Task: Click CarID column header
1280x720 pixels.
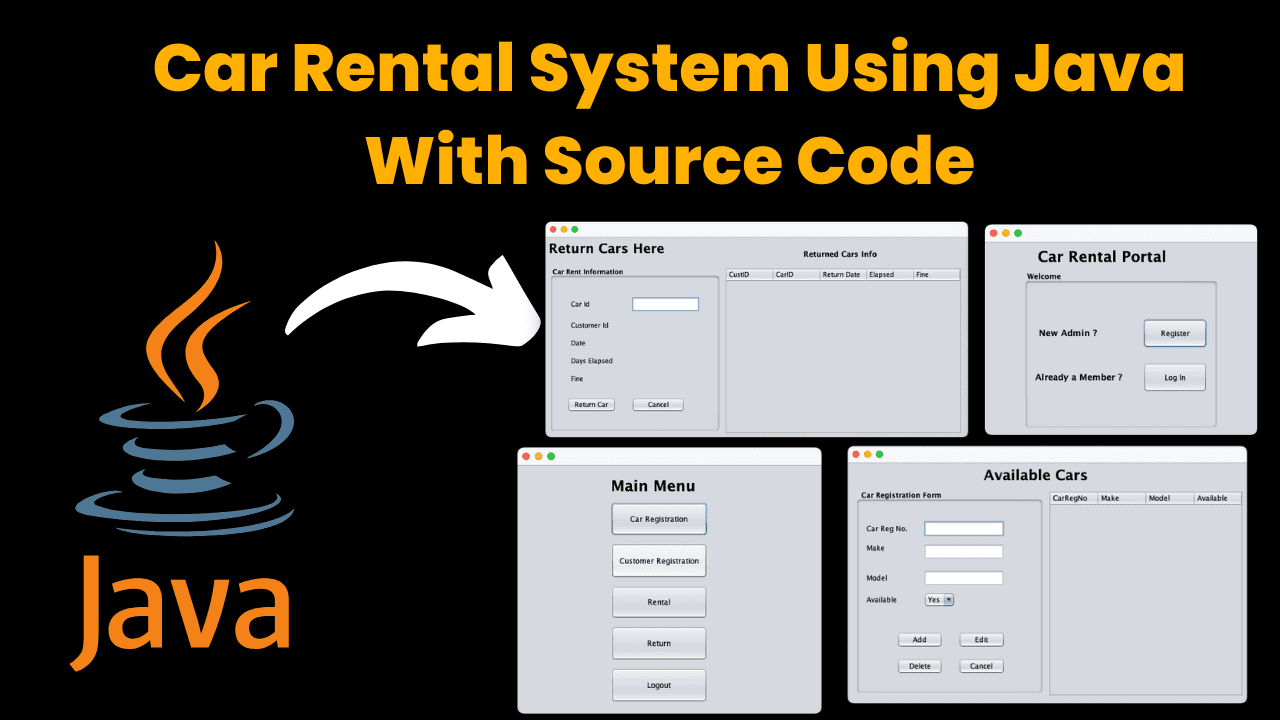Action: click(x=796, y=274)
